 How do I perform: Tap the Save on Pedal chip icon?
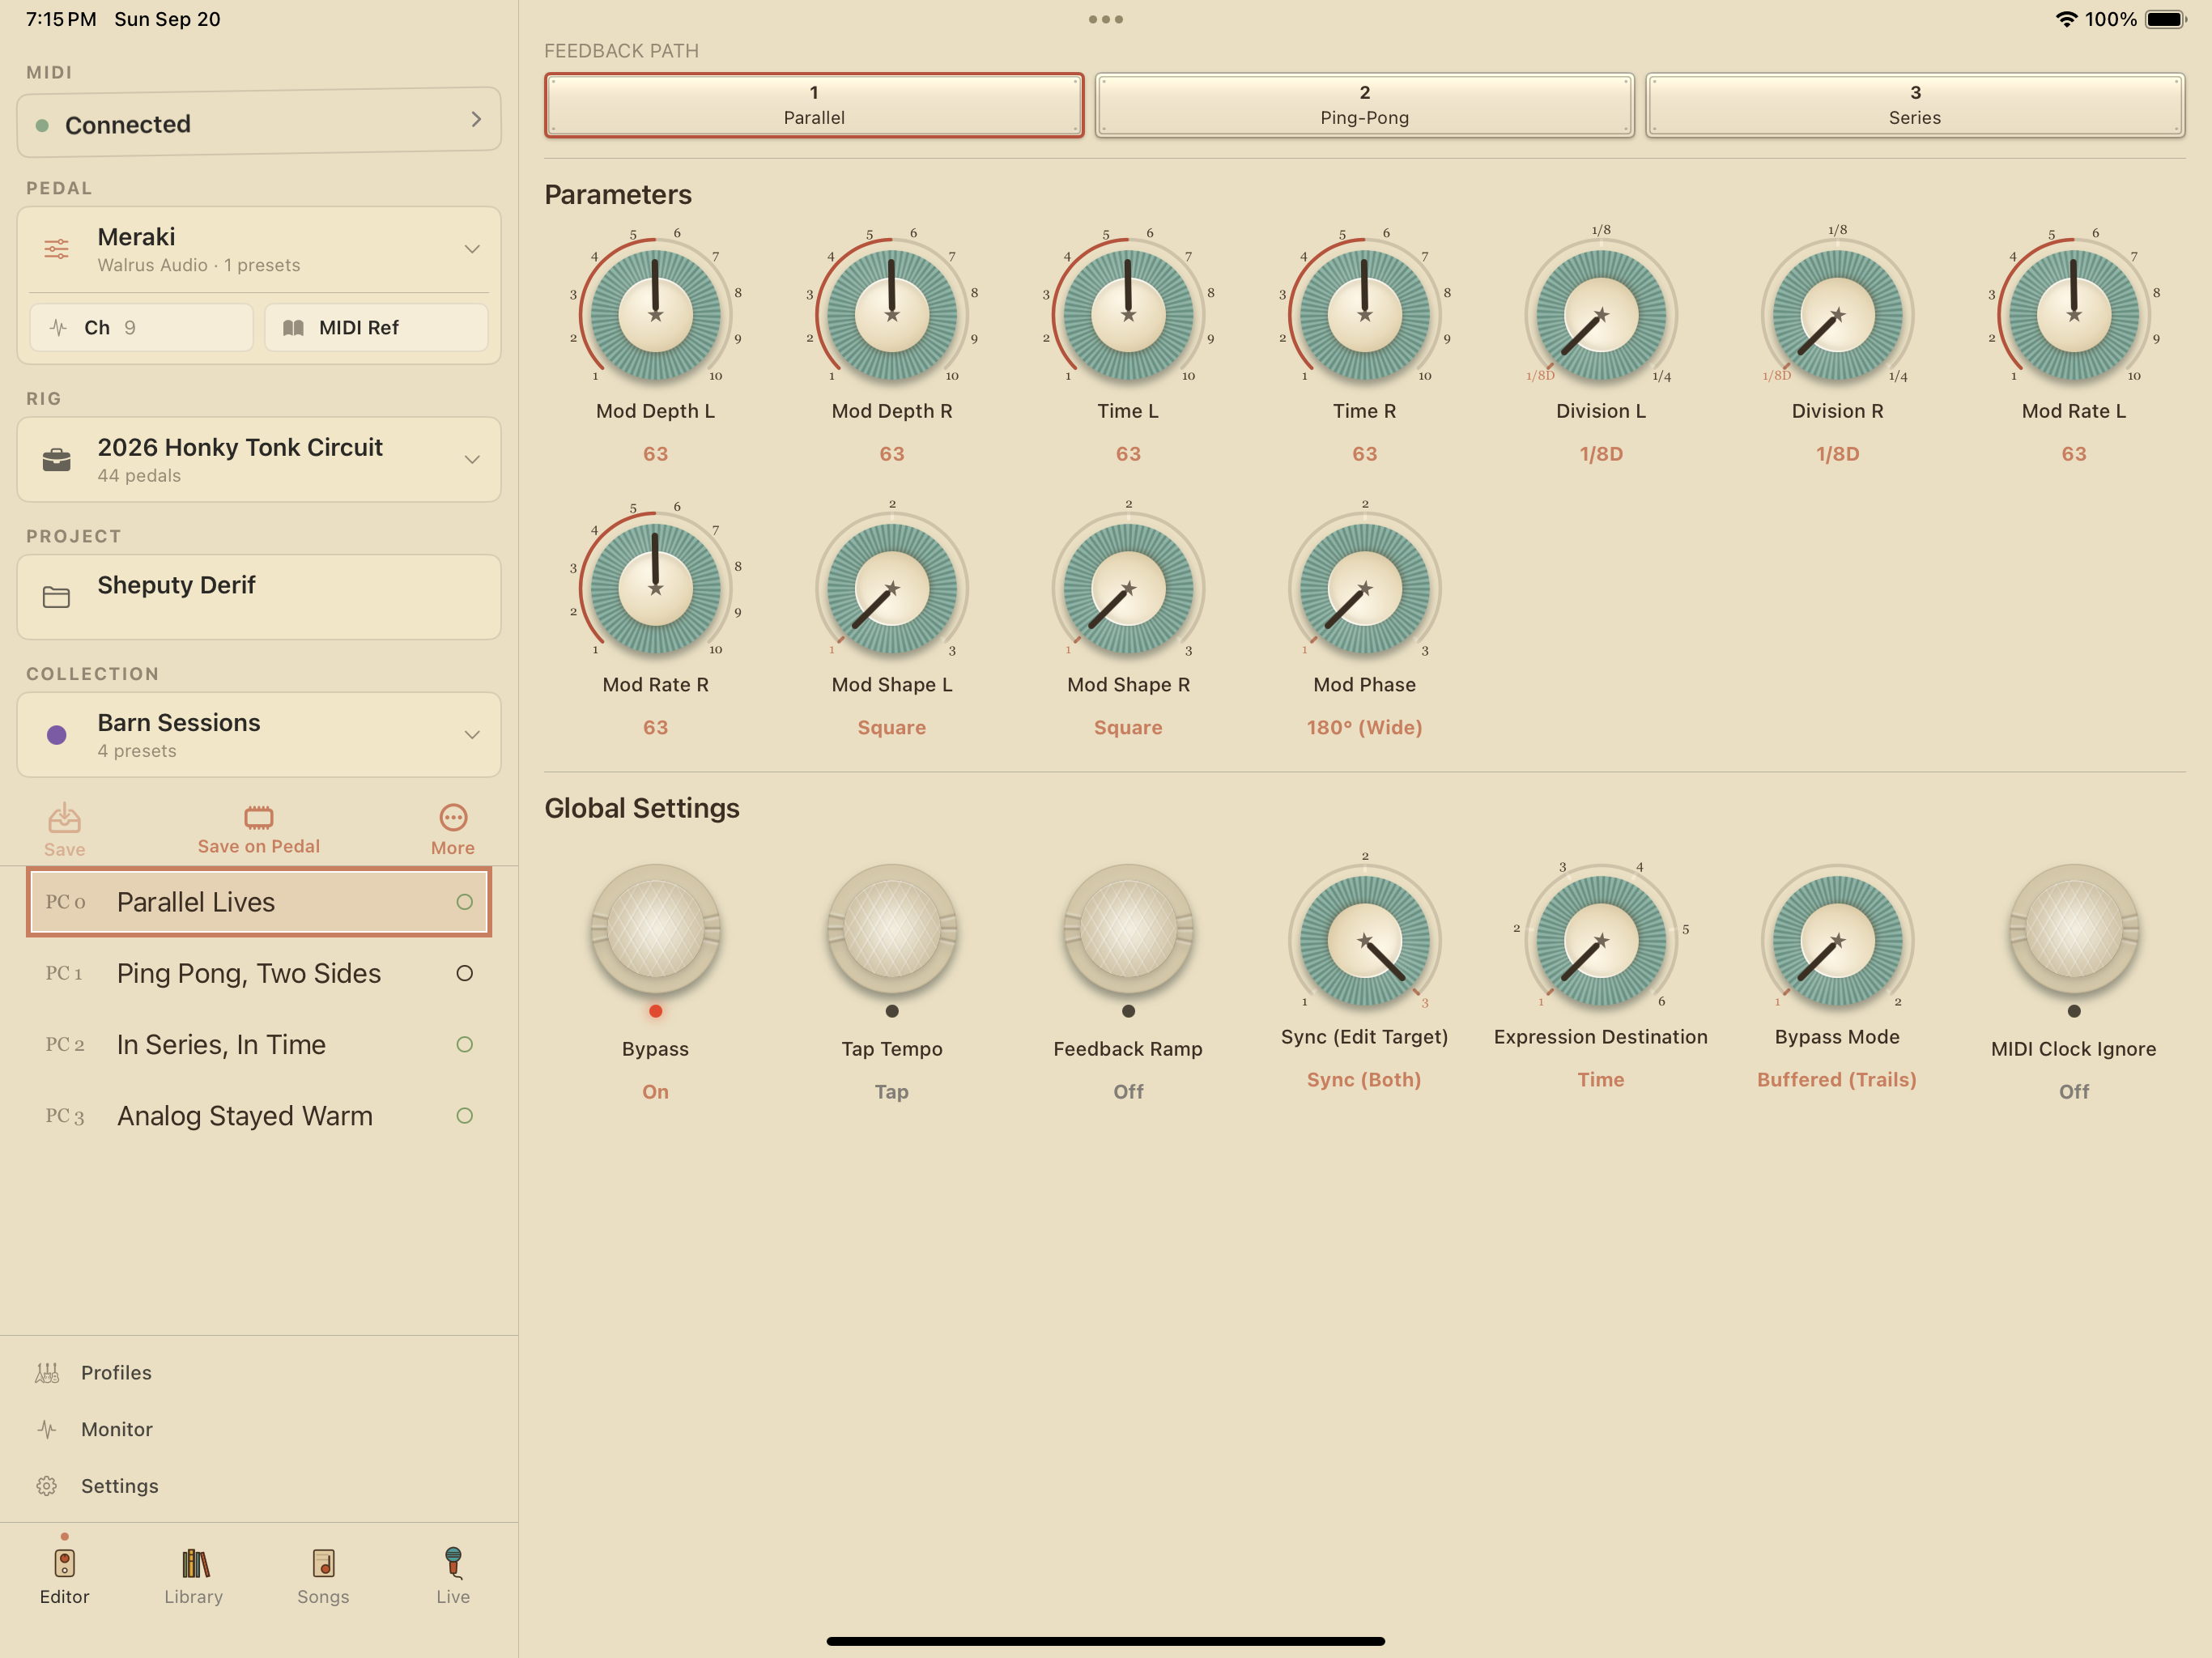258,817
